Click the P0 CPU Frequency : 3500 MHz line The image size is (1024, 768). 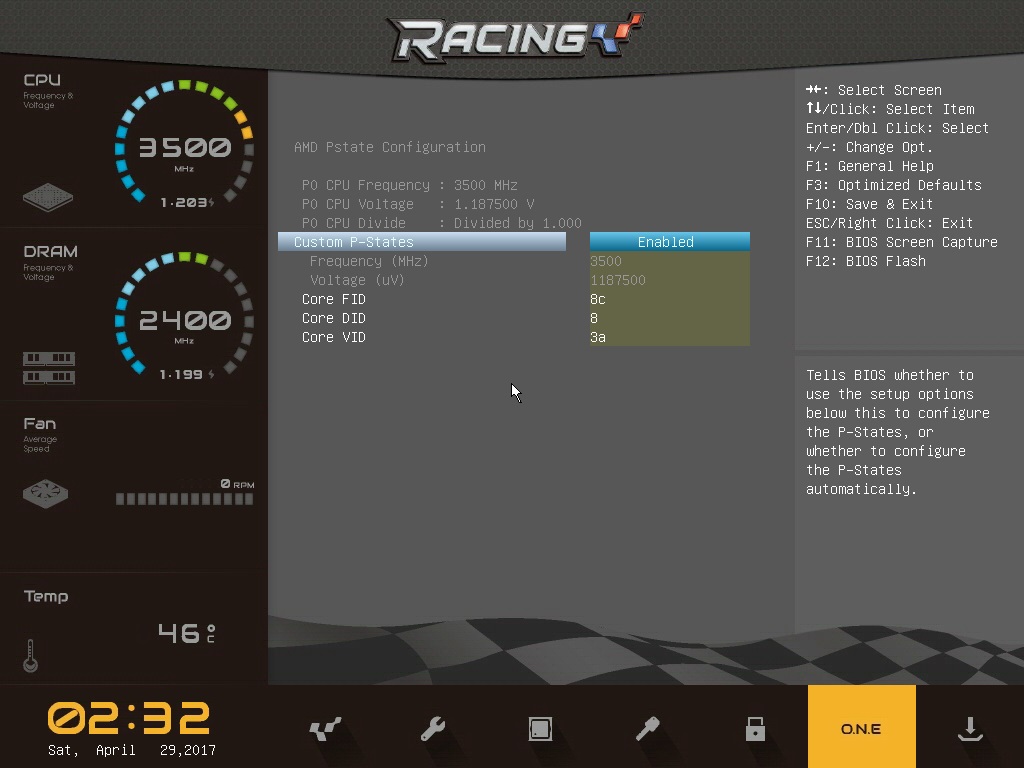tap(409, 185)
